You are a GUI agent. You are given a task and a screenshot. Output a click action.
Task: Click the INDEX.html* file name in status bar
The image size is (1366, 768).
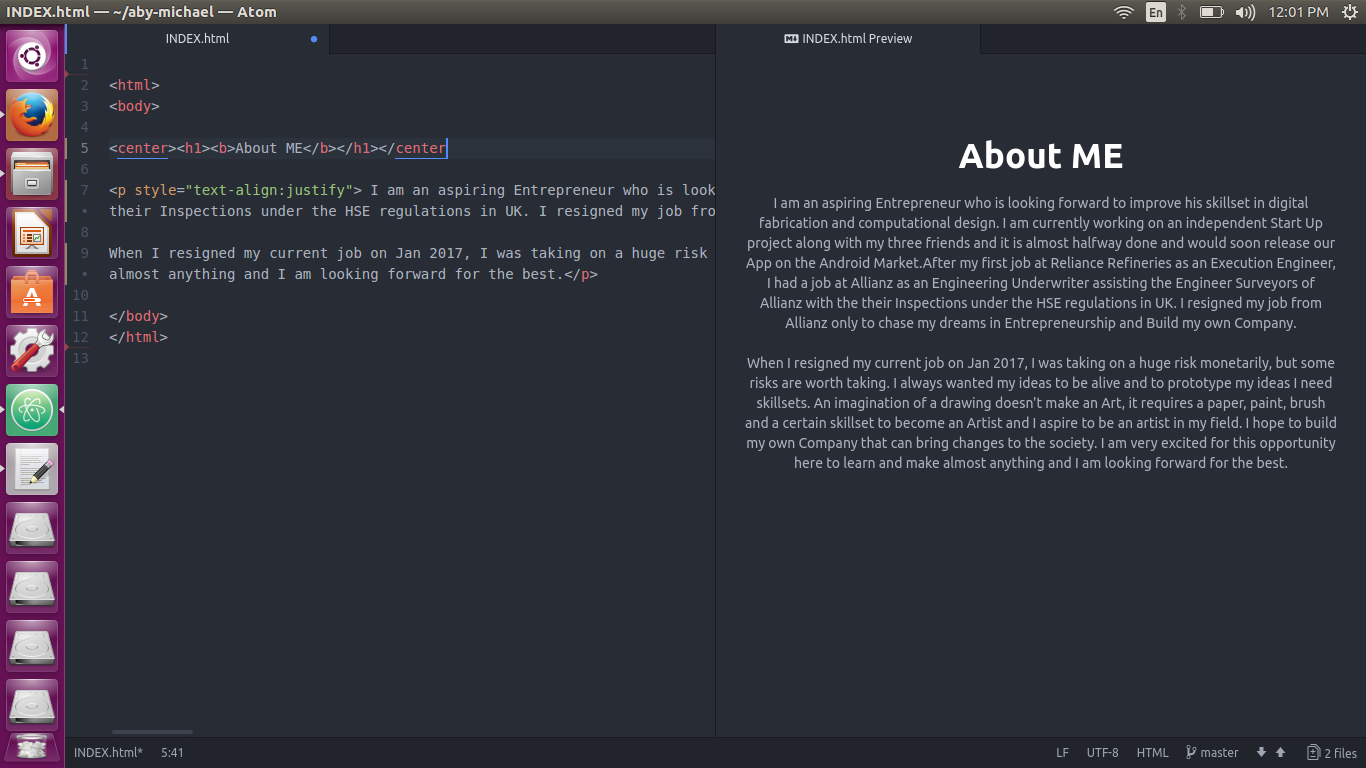coord(108,753)
